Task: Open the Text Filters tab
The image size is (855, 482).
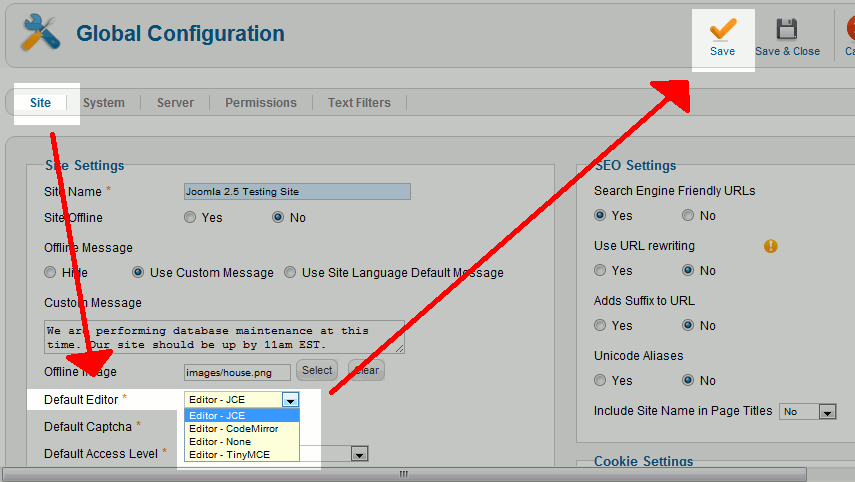Action: coord(359,103)
